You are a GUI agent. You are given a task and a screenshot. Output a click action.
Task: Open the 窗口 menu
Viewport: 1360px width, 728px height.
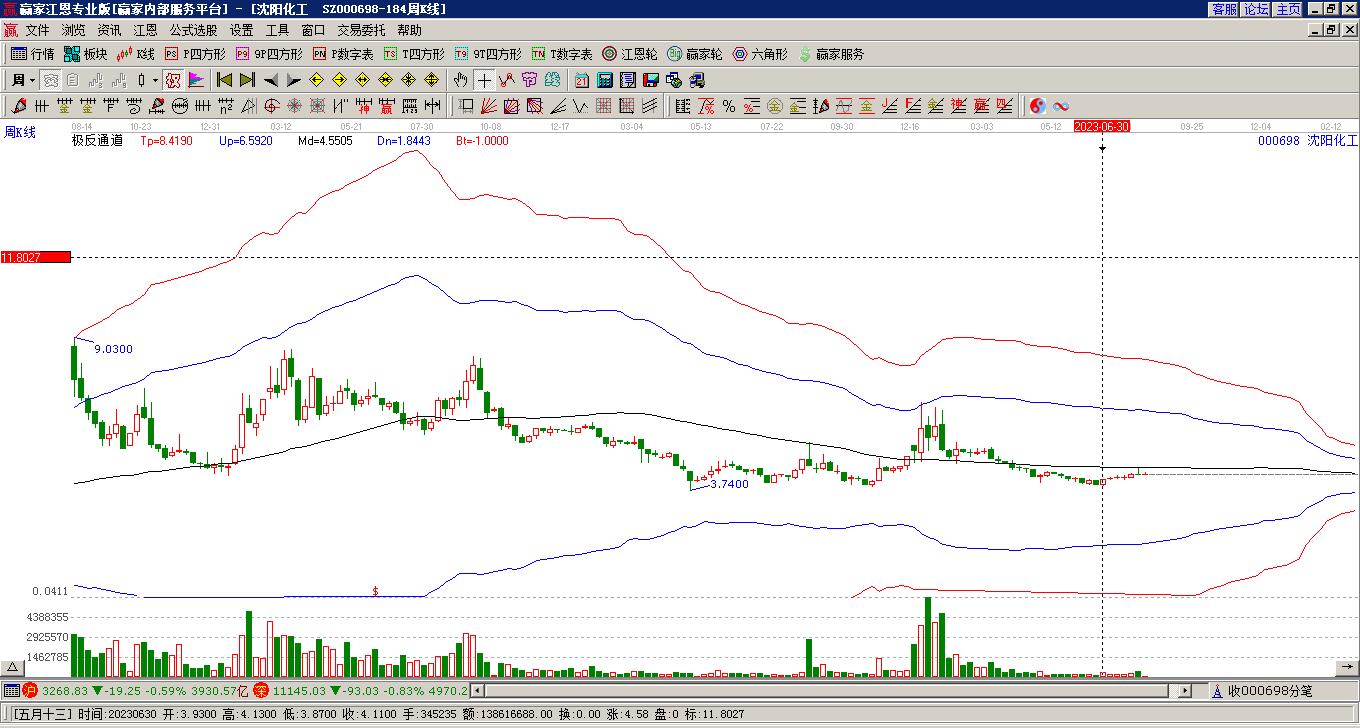coord(313,31)
